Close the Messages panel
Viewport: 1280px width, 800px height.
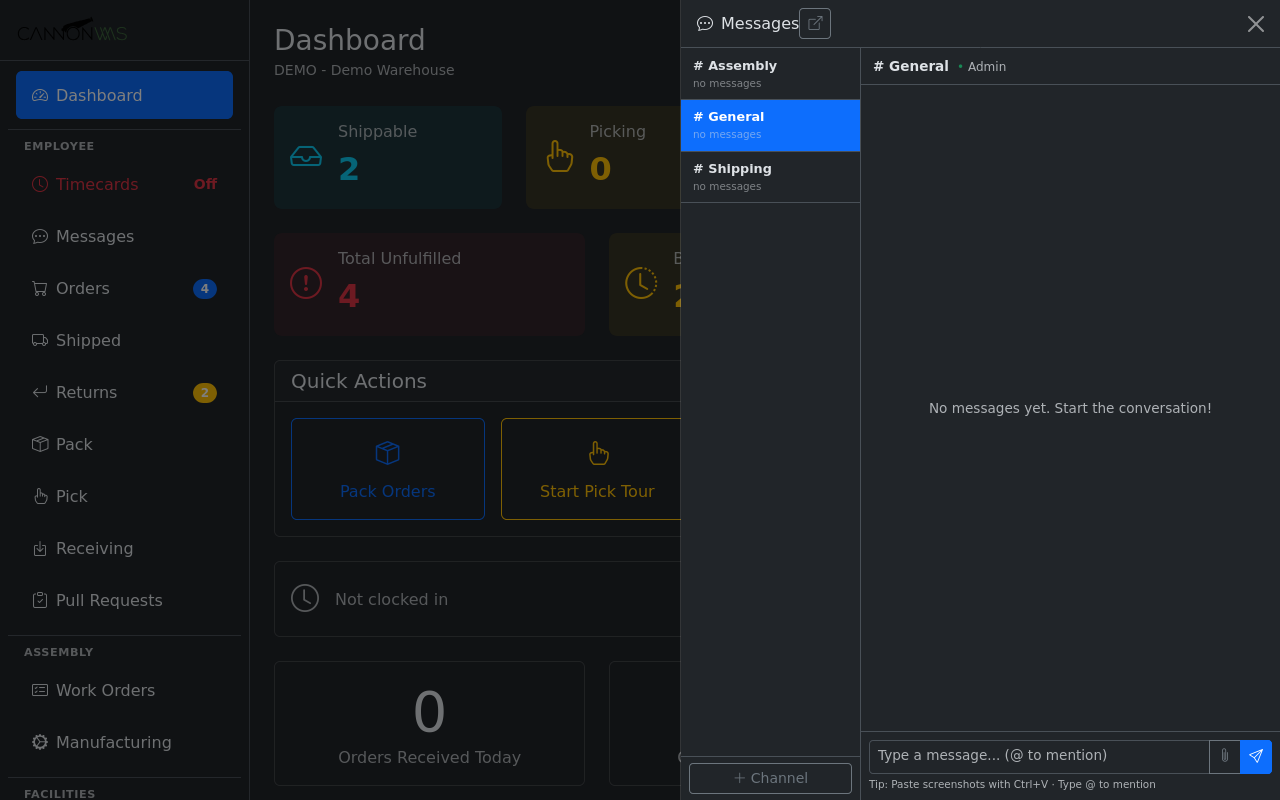[1255, 23]
